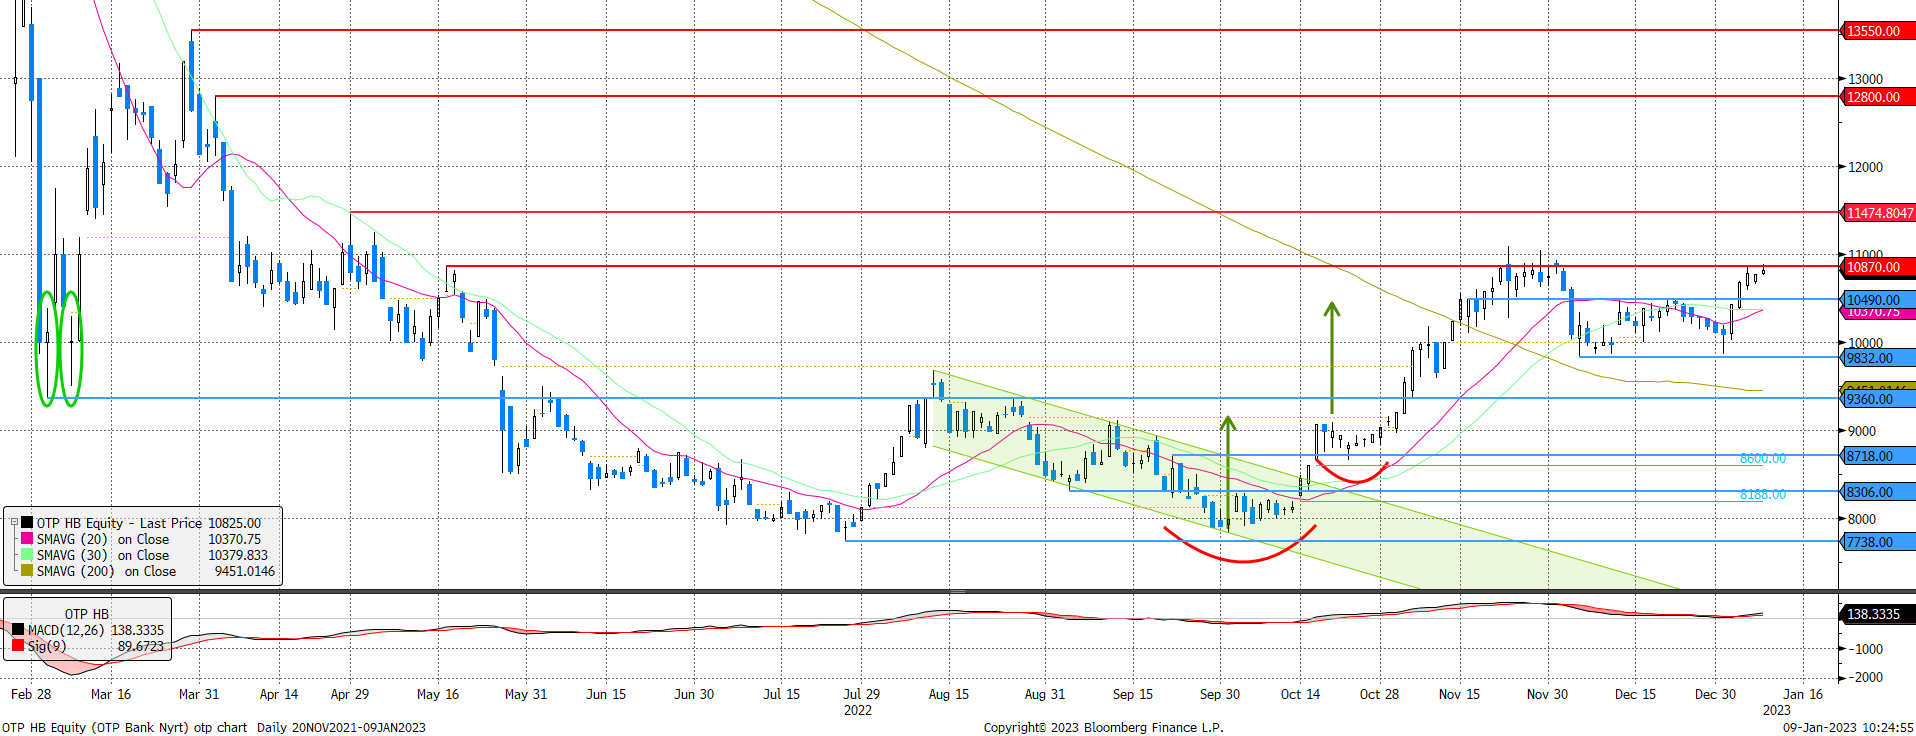
Task: Click the red Sig(9) legend swatch
Action: (18, 646)
